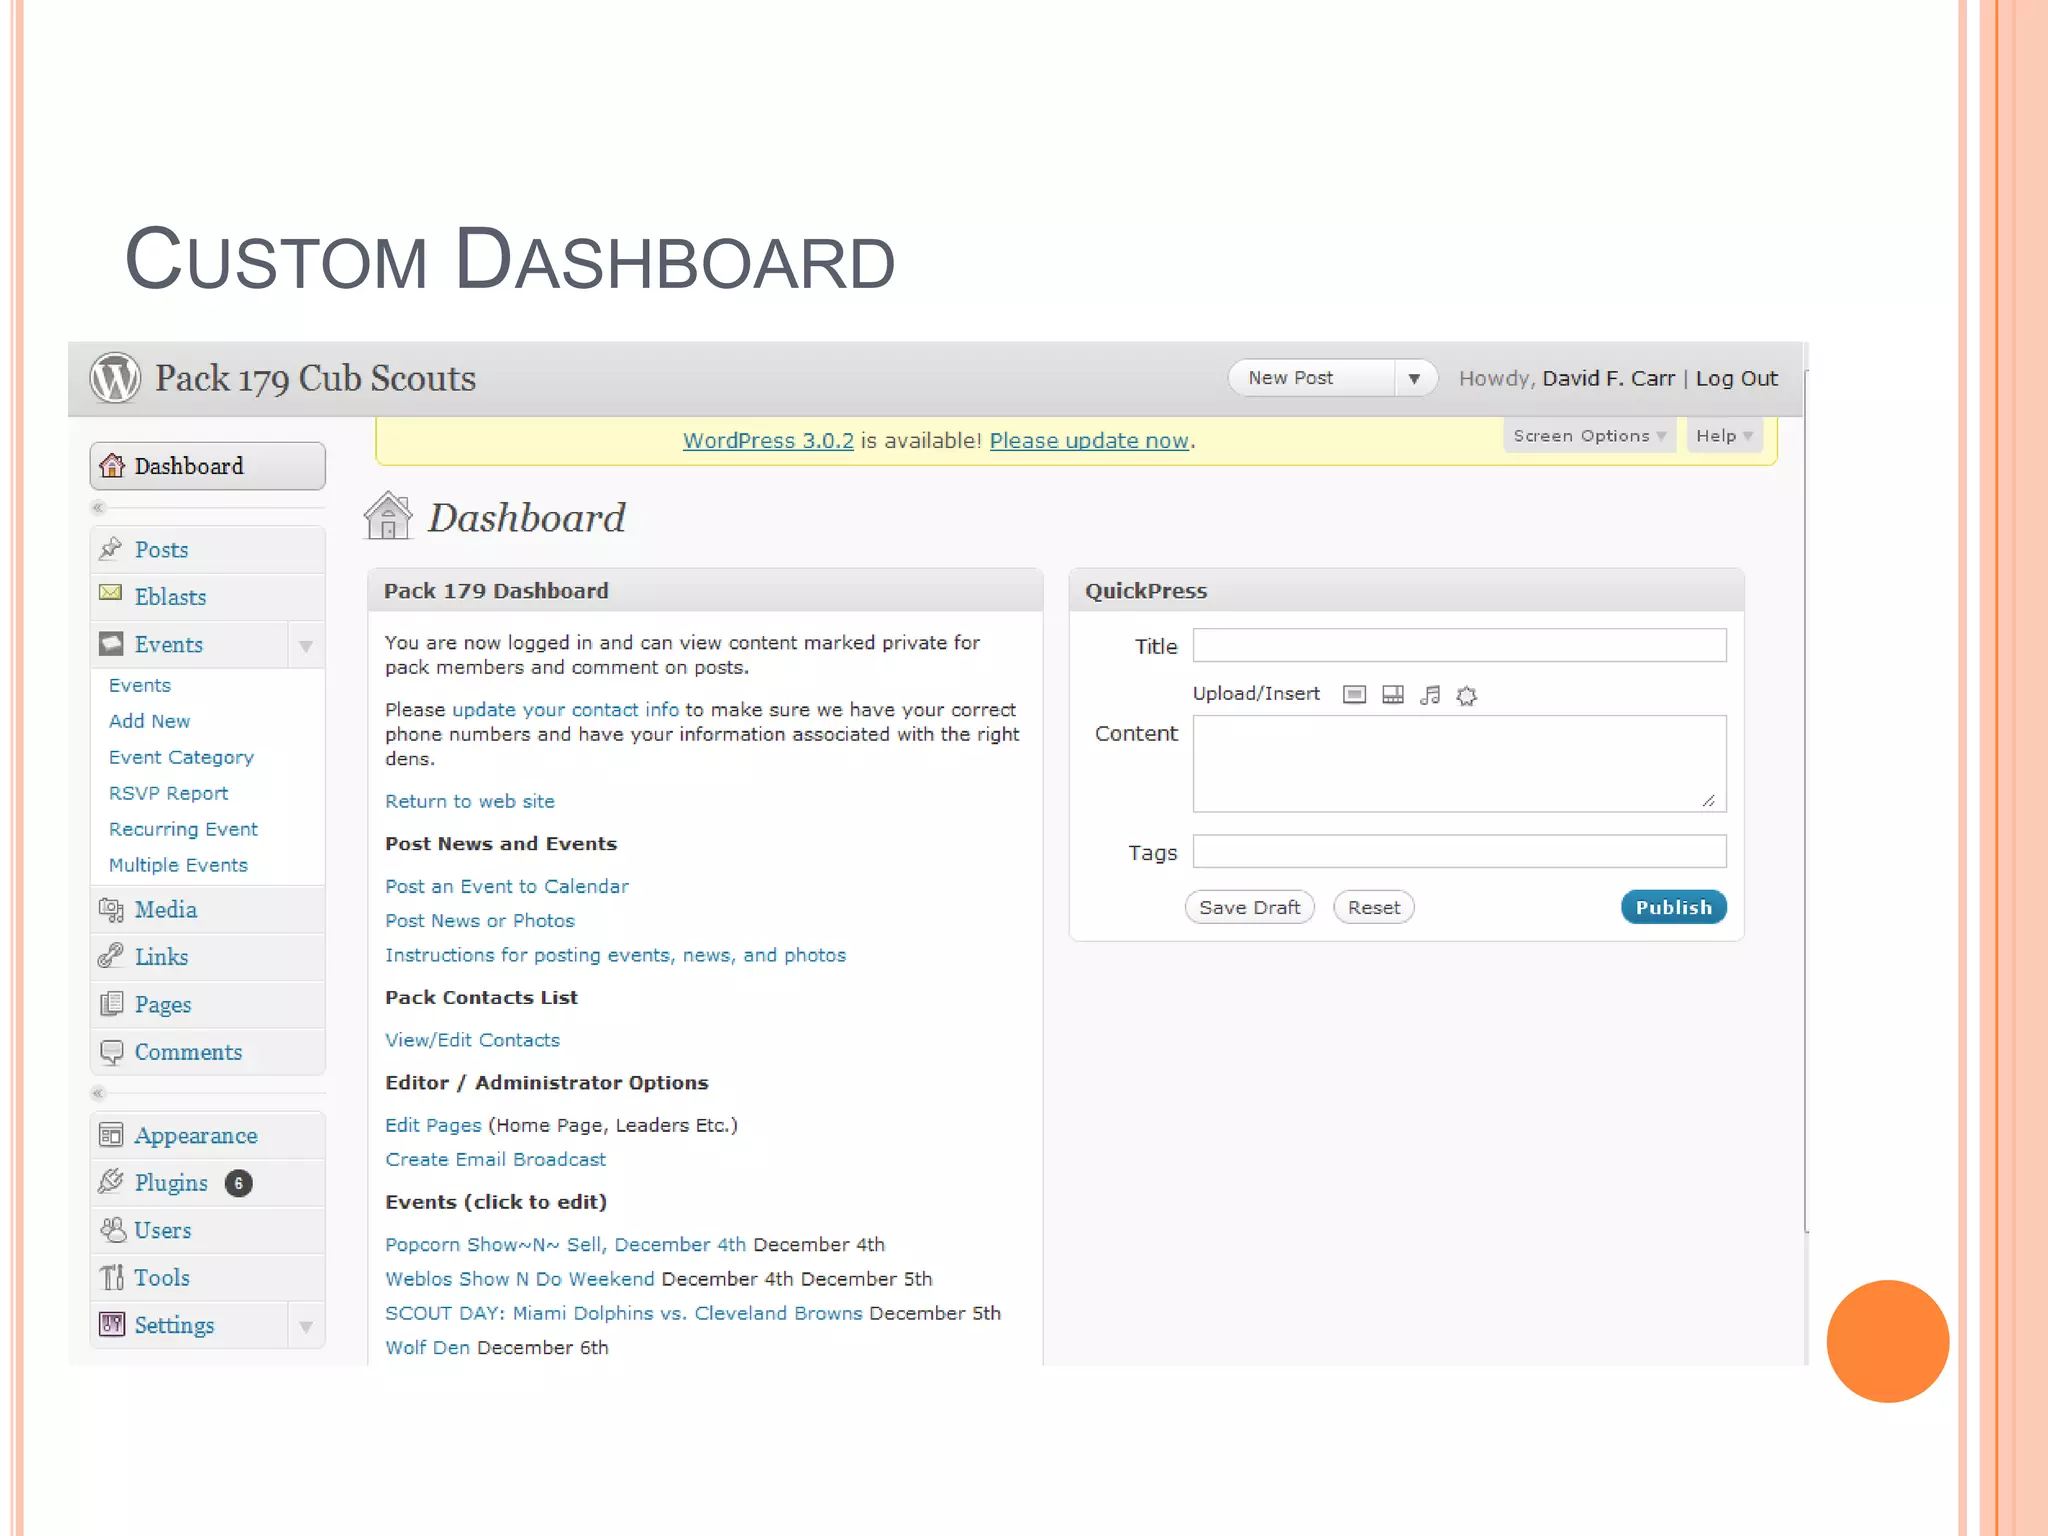
Task: Click the WordPress 3.0.2 link
Action: 768,441
